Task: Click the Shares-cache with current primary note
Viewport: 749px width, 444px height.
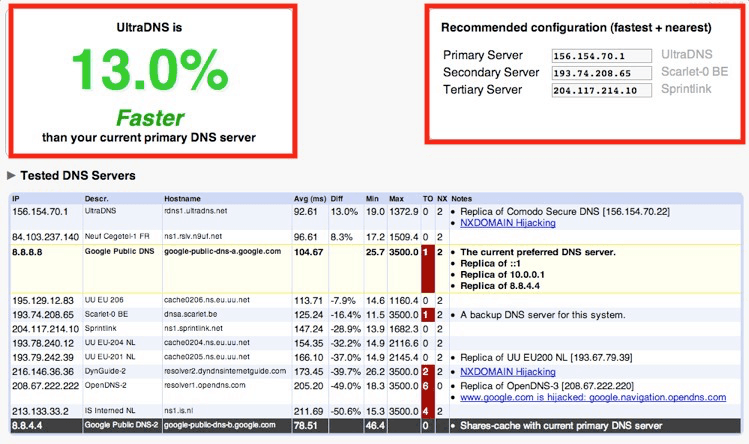Action: (561, 425)
